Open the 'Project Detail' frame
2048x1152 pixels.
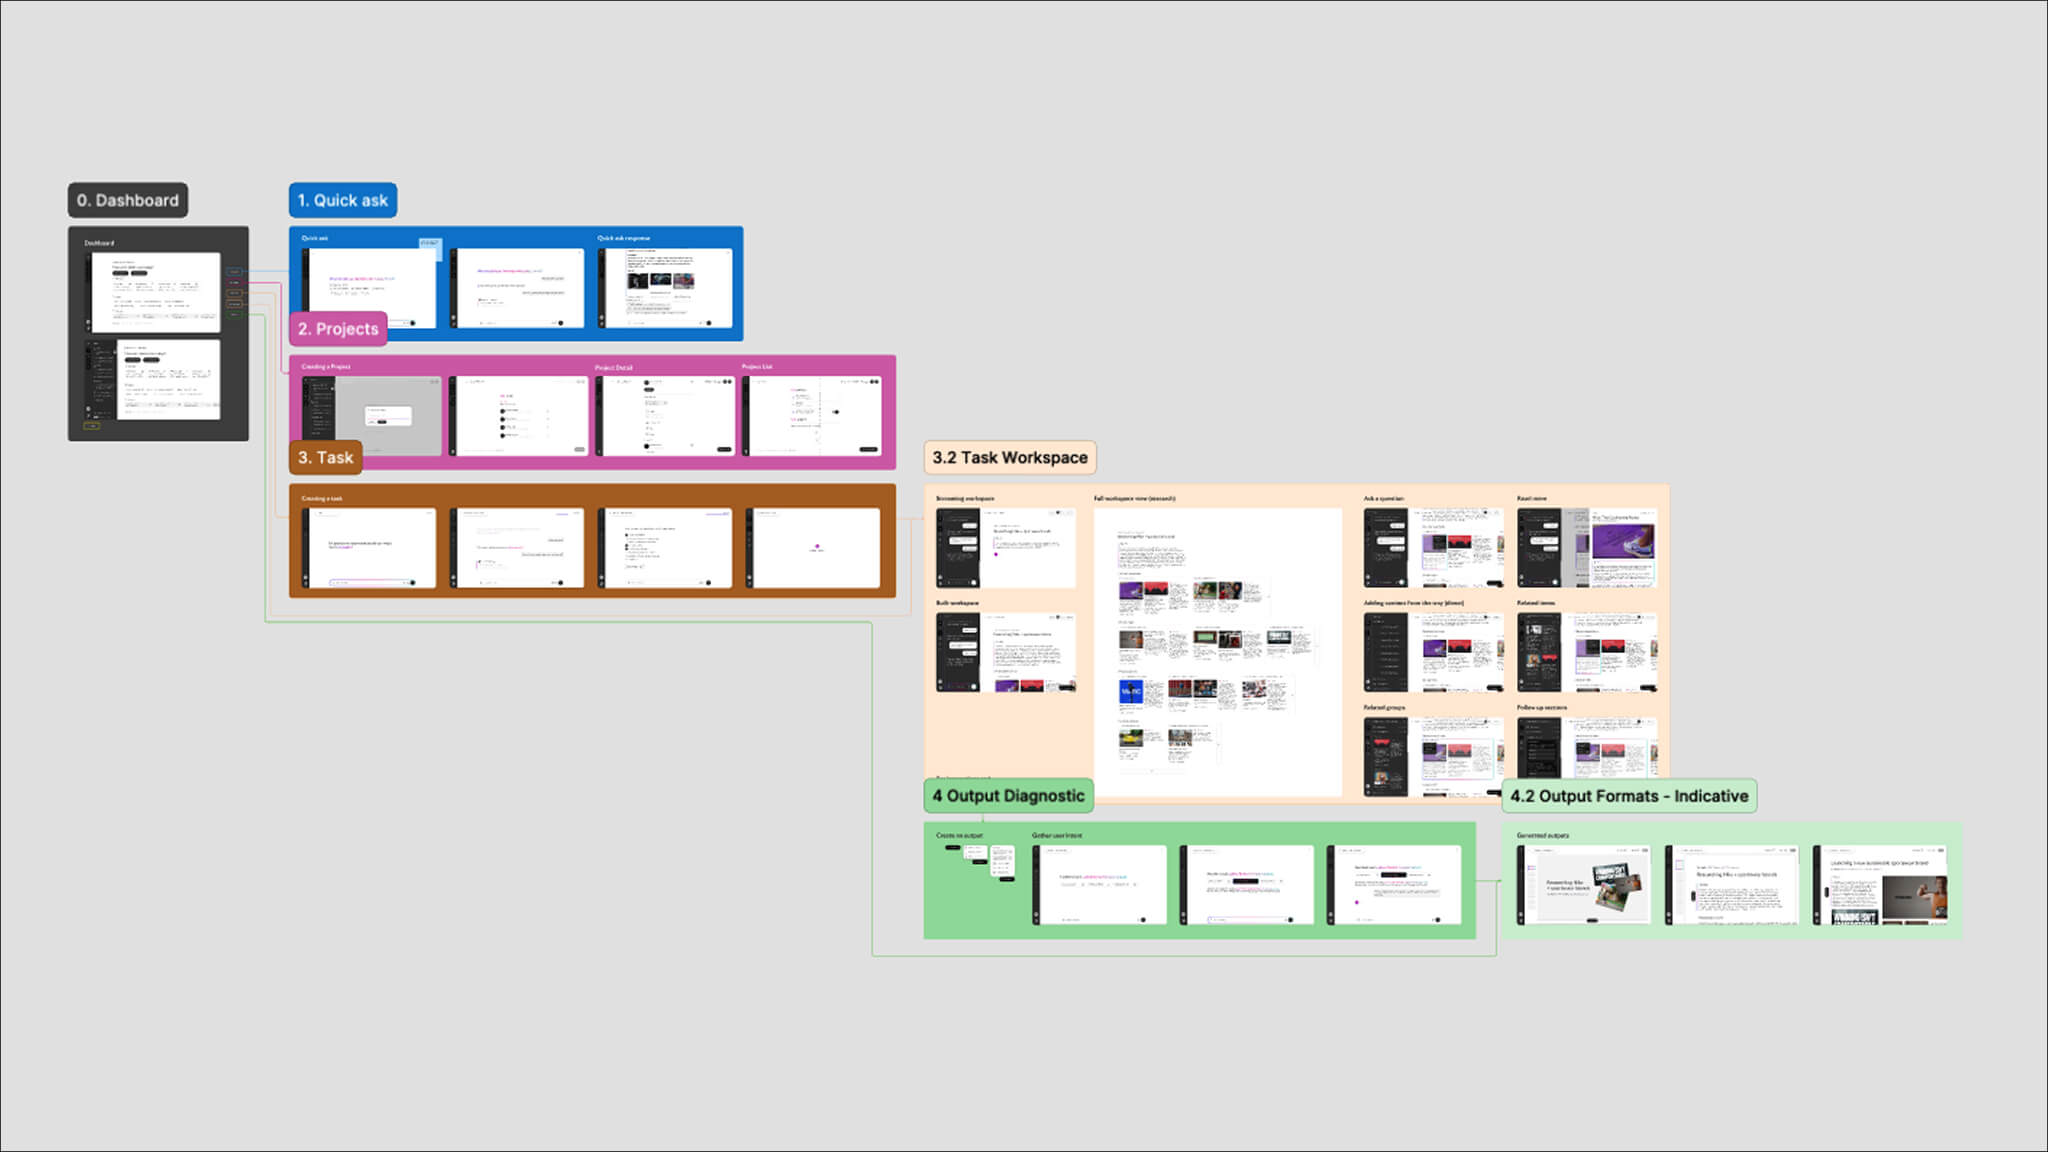(x=666, y=416)
